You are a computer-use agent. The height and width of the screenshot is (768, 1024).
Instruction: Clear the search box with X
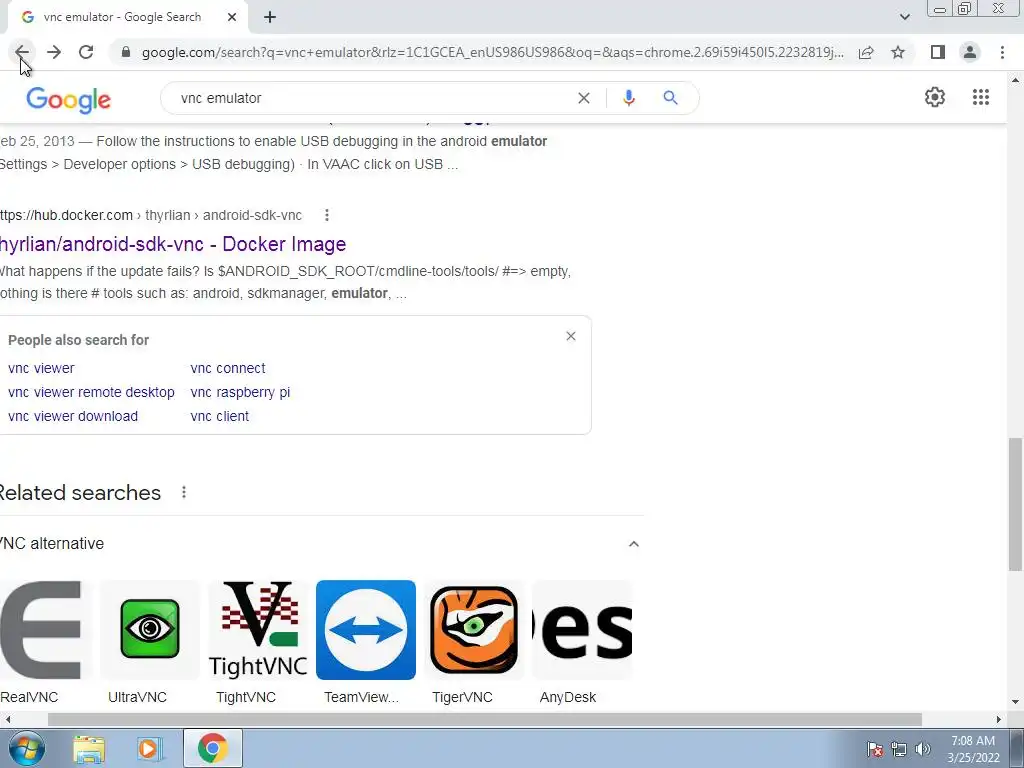tap(584, 98)
